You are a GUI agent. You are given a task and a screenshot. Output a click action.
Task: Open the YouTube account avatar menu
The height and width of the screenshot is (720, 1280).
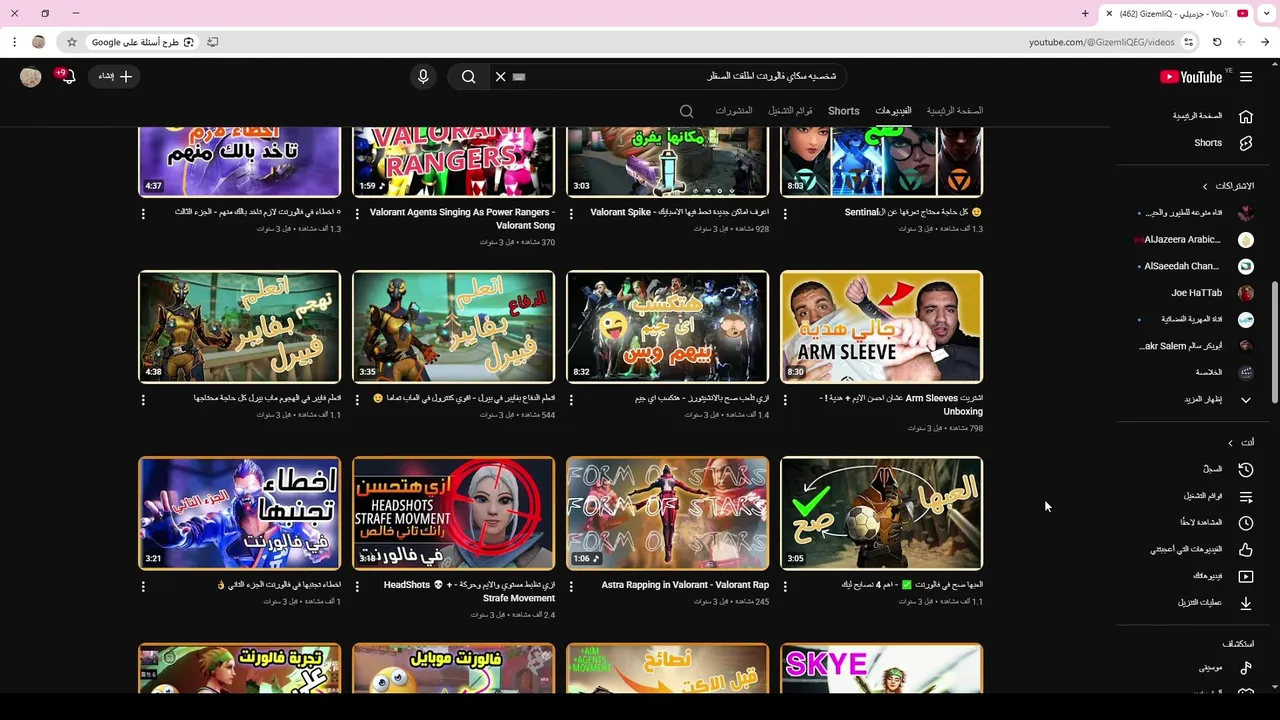[31, 77]
